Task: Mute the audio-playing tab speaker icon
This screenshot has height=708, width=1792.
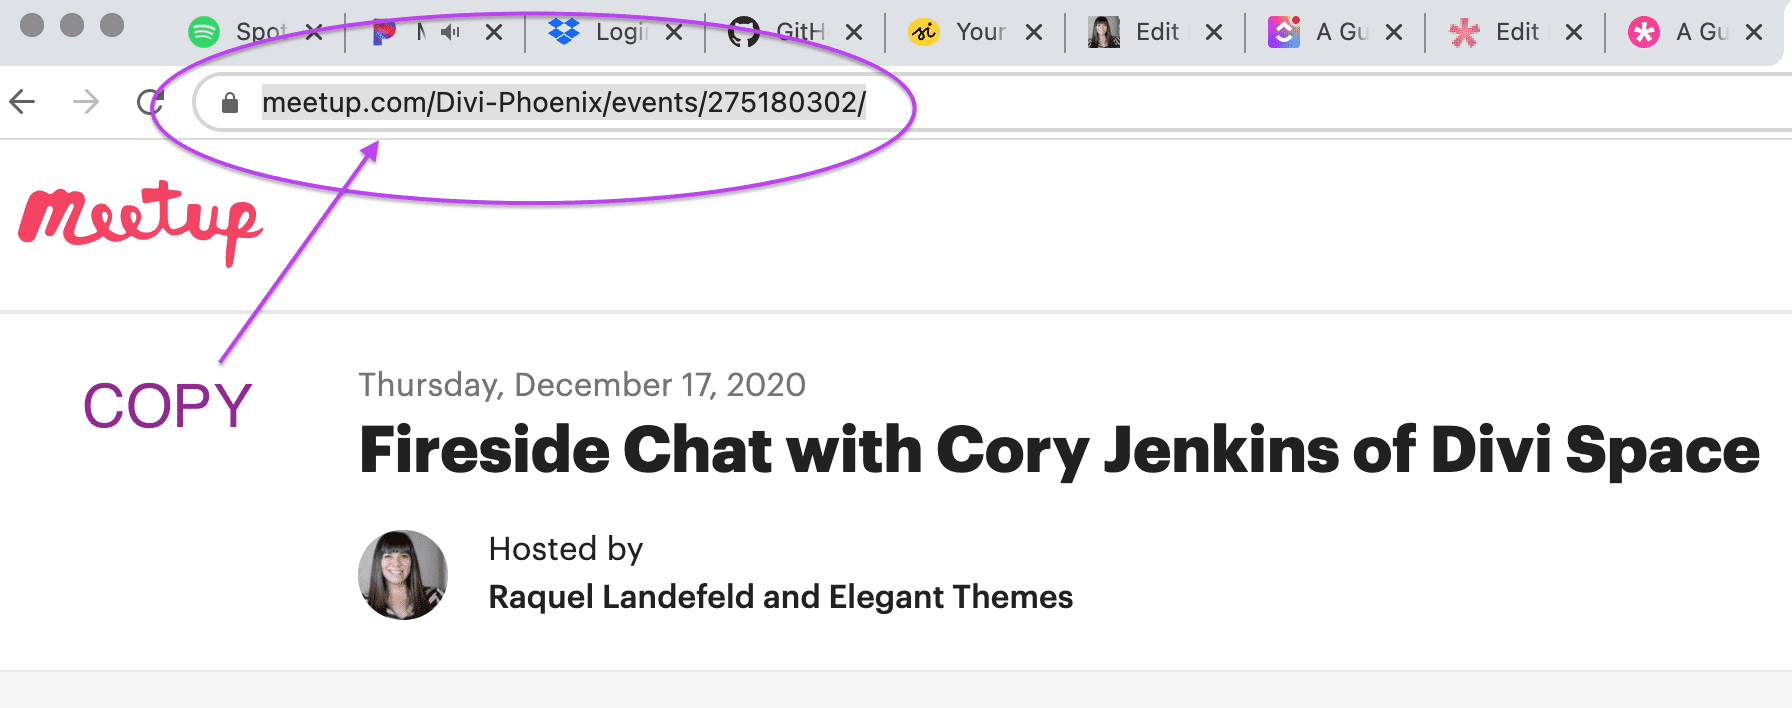Action: (451, 32)
